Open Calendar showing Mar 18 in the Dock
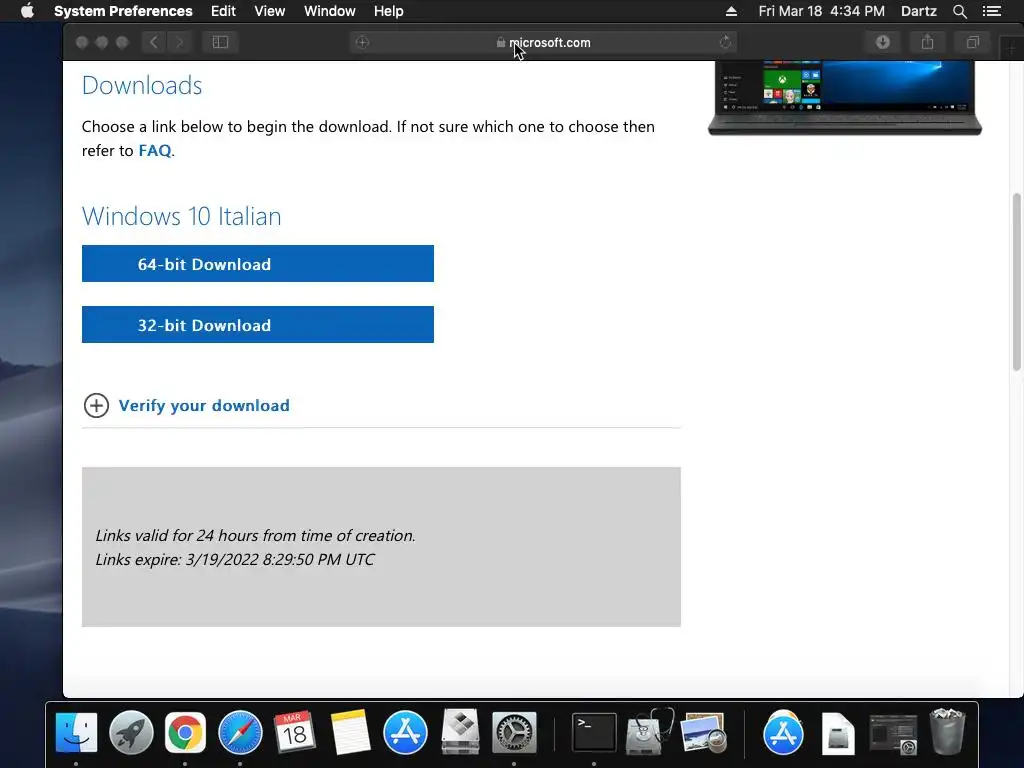This screenshot has width=1024, height=768. pyautogui.click(x=295, y=732)
